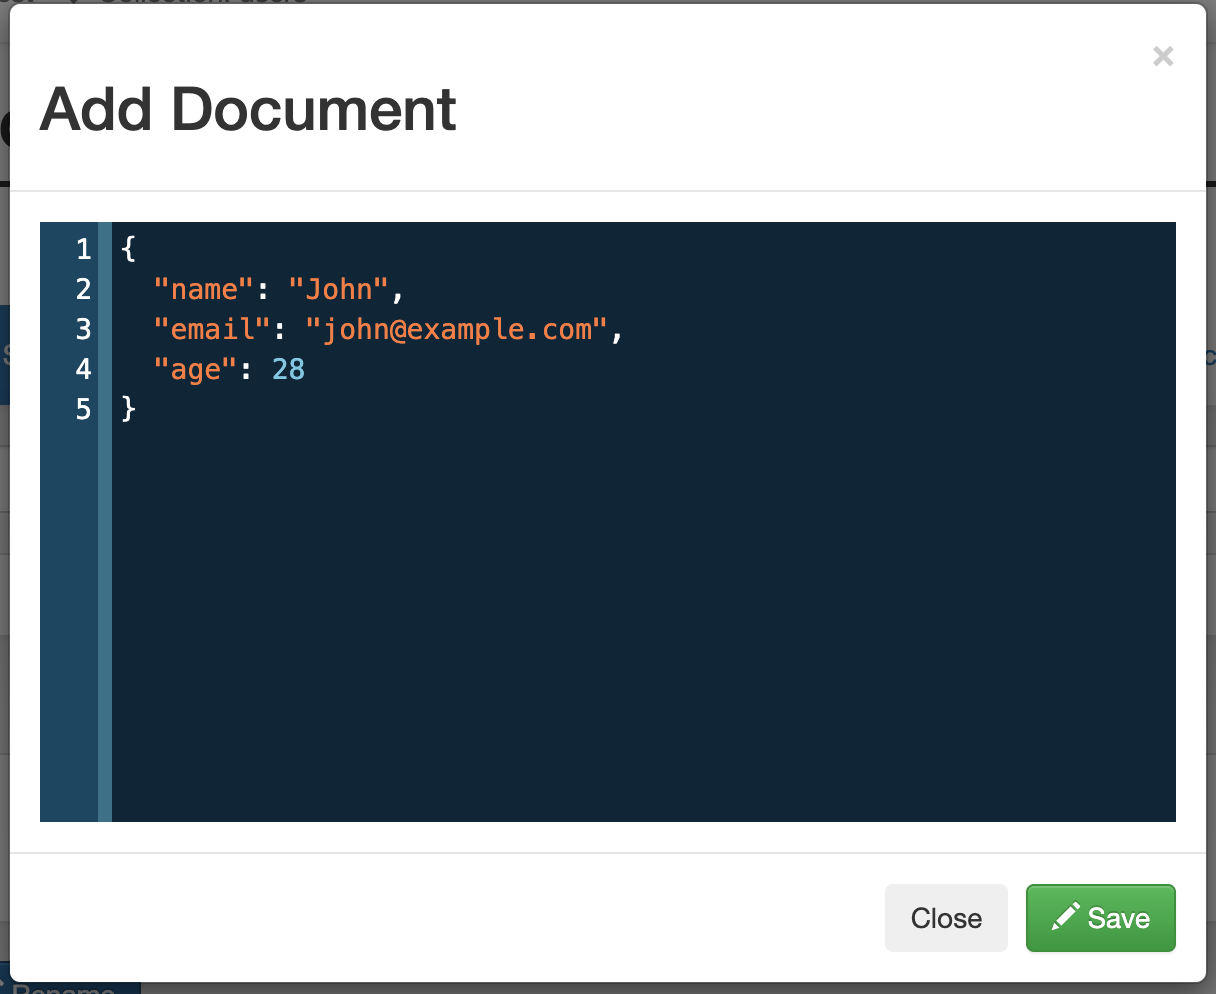
Task: Place cursor on the number 28
Action: click(288, 369)
